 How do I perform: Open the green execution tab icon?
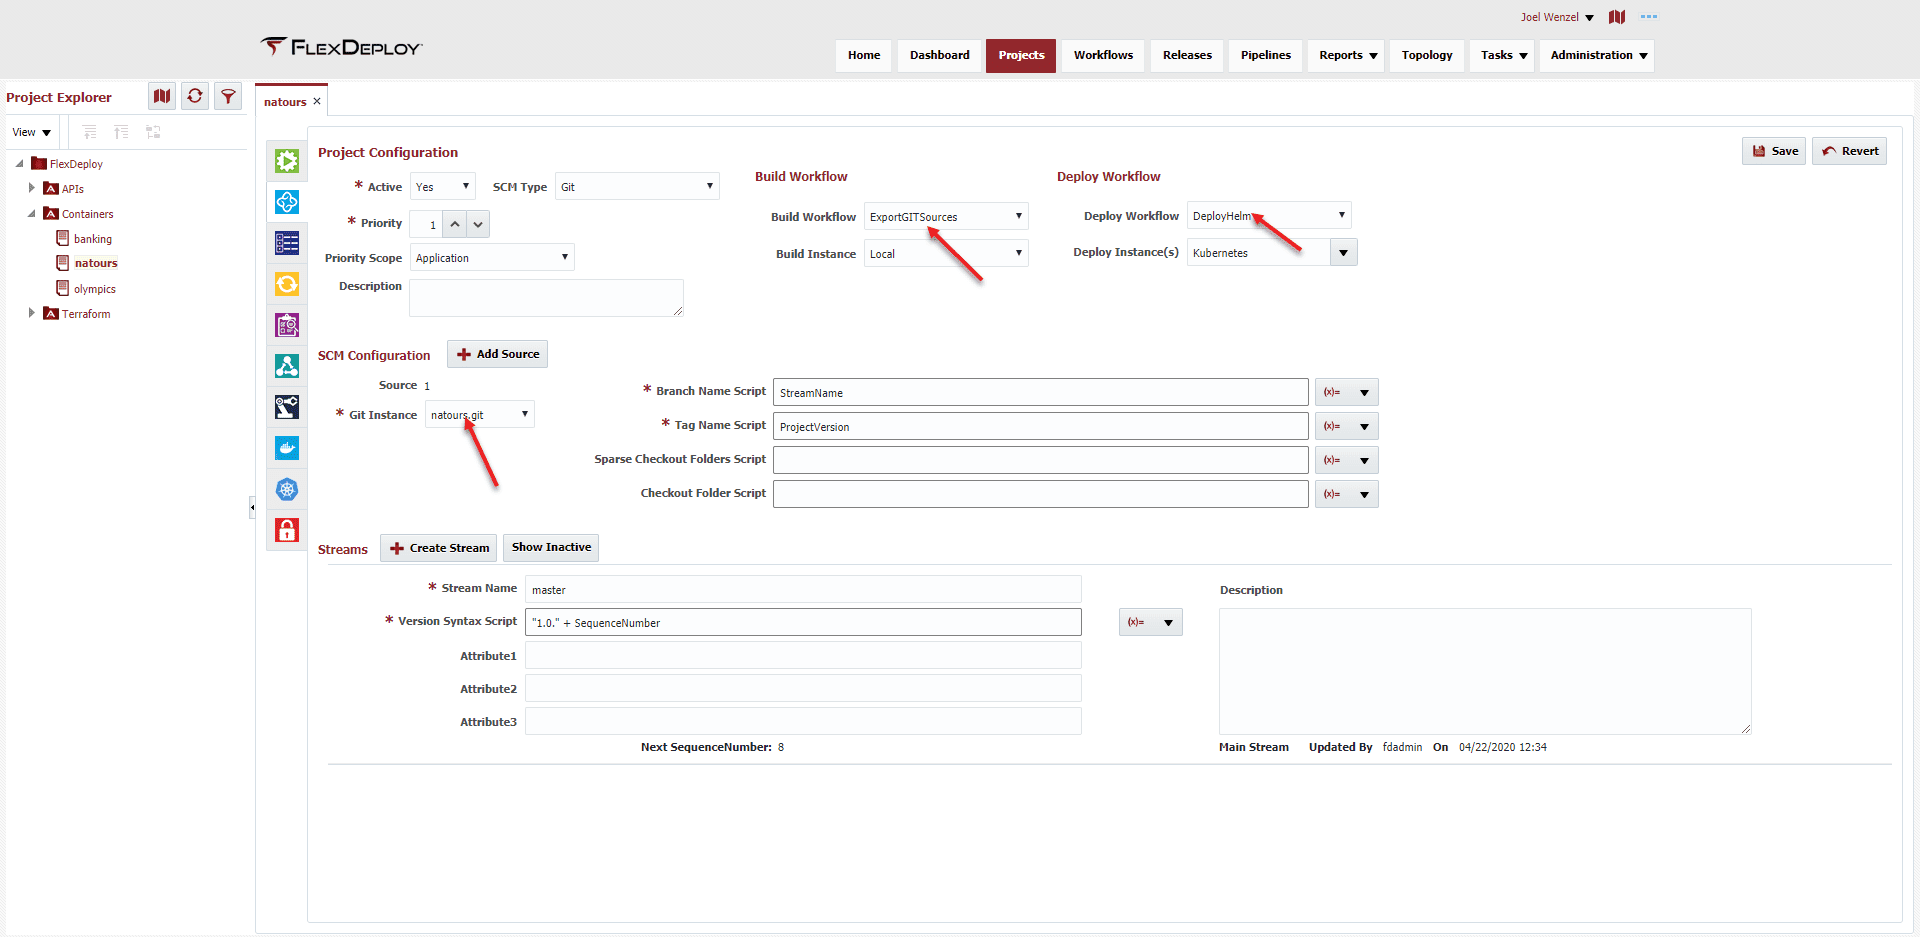coord(287,161)
